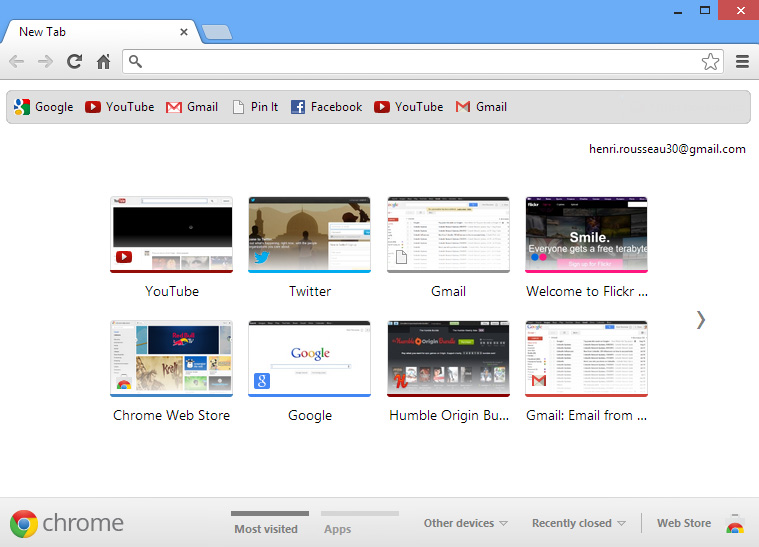Click the henri.rousseau30@gmail.com account text
This screenshot has width=759, height=547.
[x=667, y=149]
